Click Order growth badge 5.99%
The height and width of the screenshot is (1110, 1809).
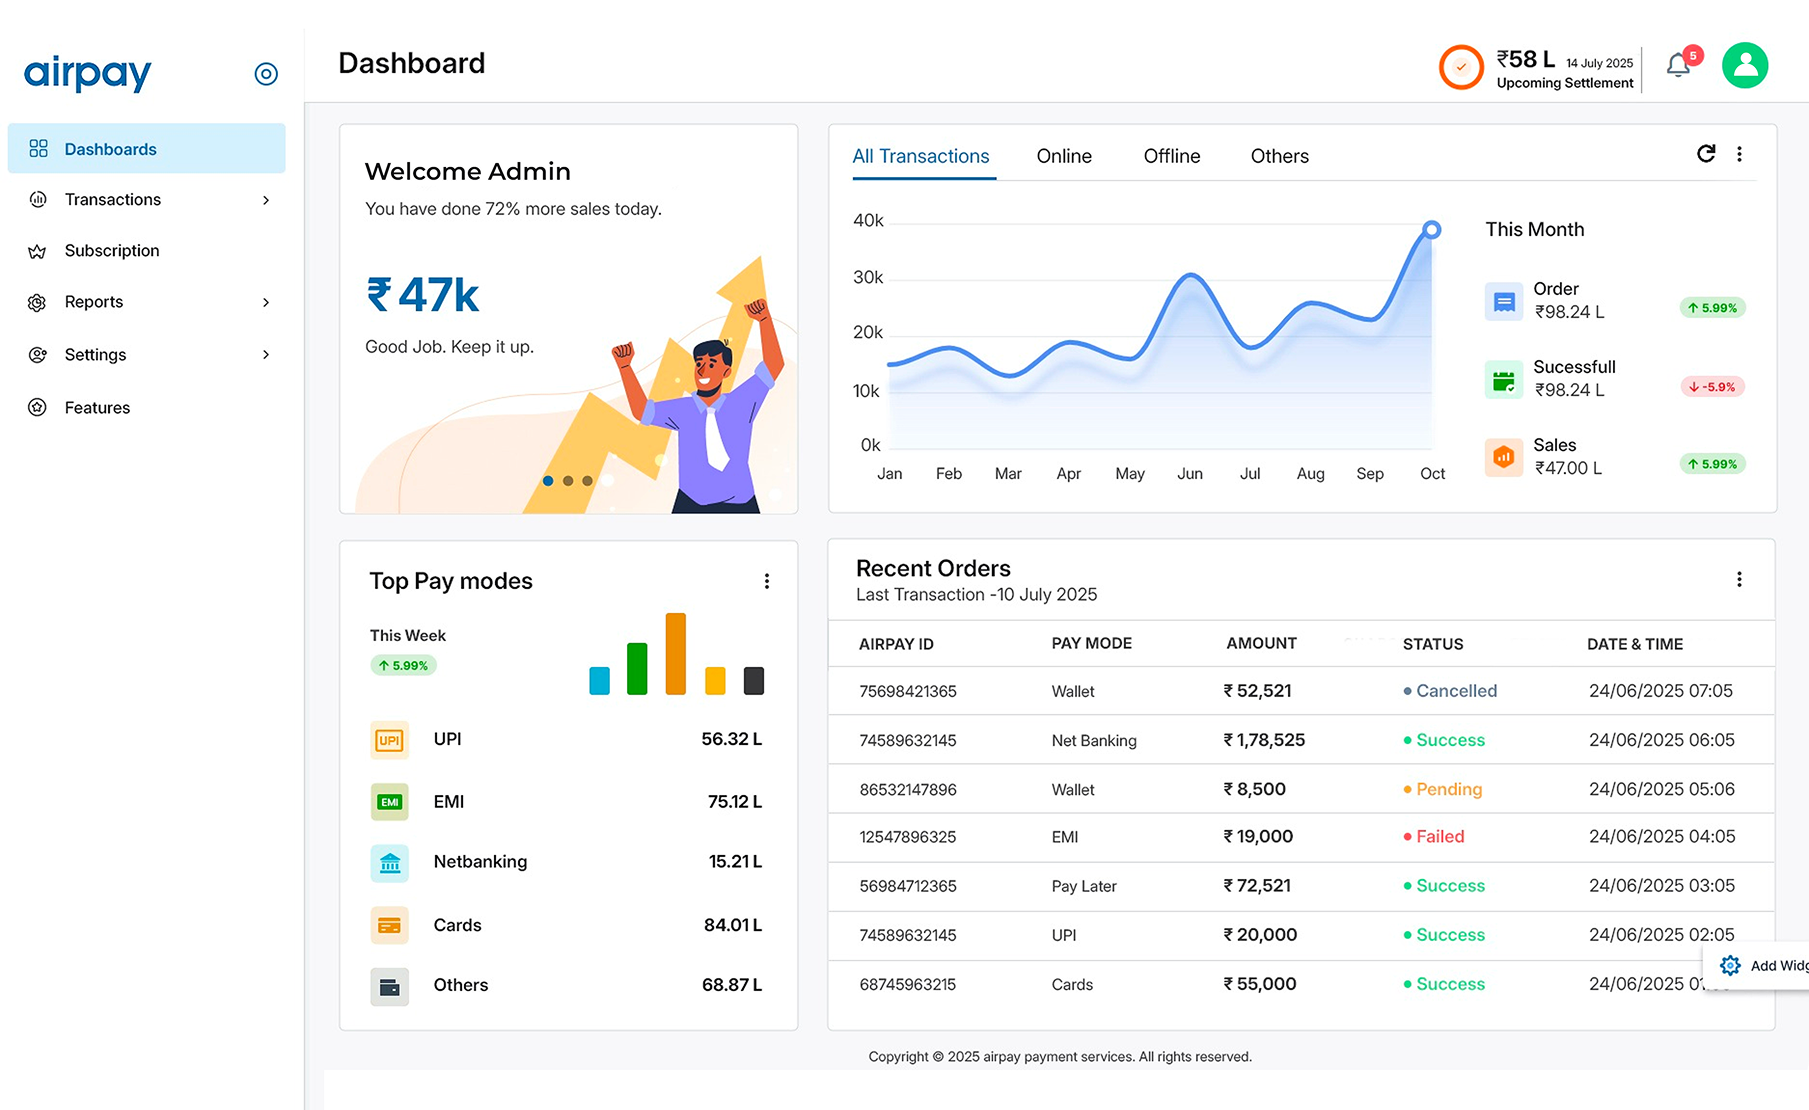[x=1712, y=308]
